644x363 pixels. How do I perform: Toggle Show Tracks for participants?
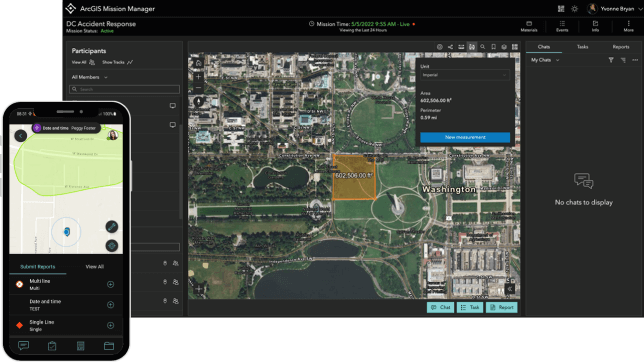pos(117,62)
